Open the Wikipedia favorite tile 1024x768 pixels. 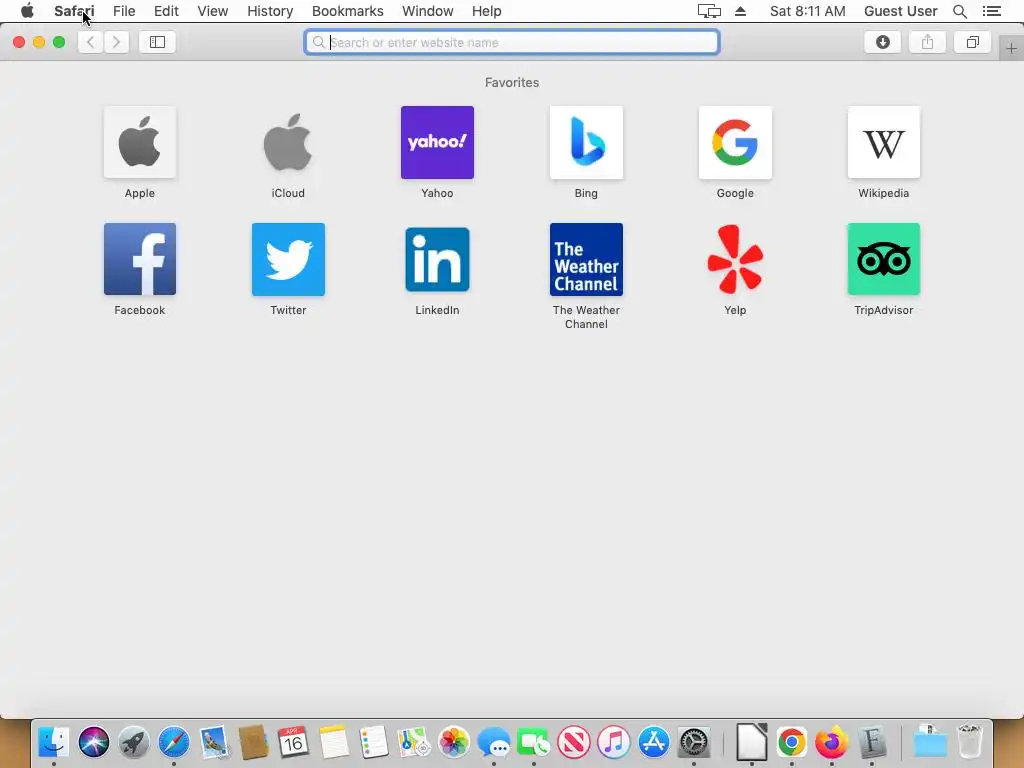[x=884, y=142]
